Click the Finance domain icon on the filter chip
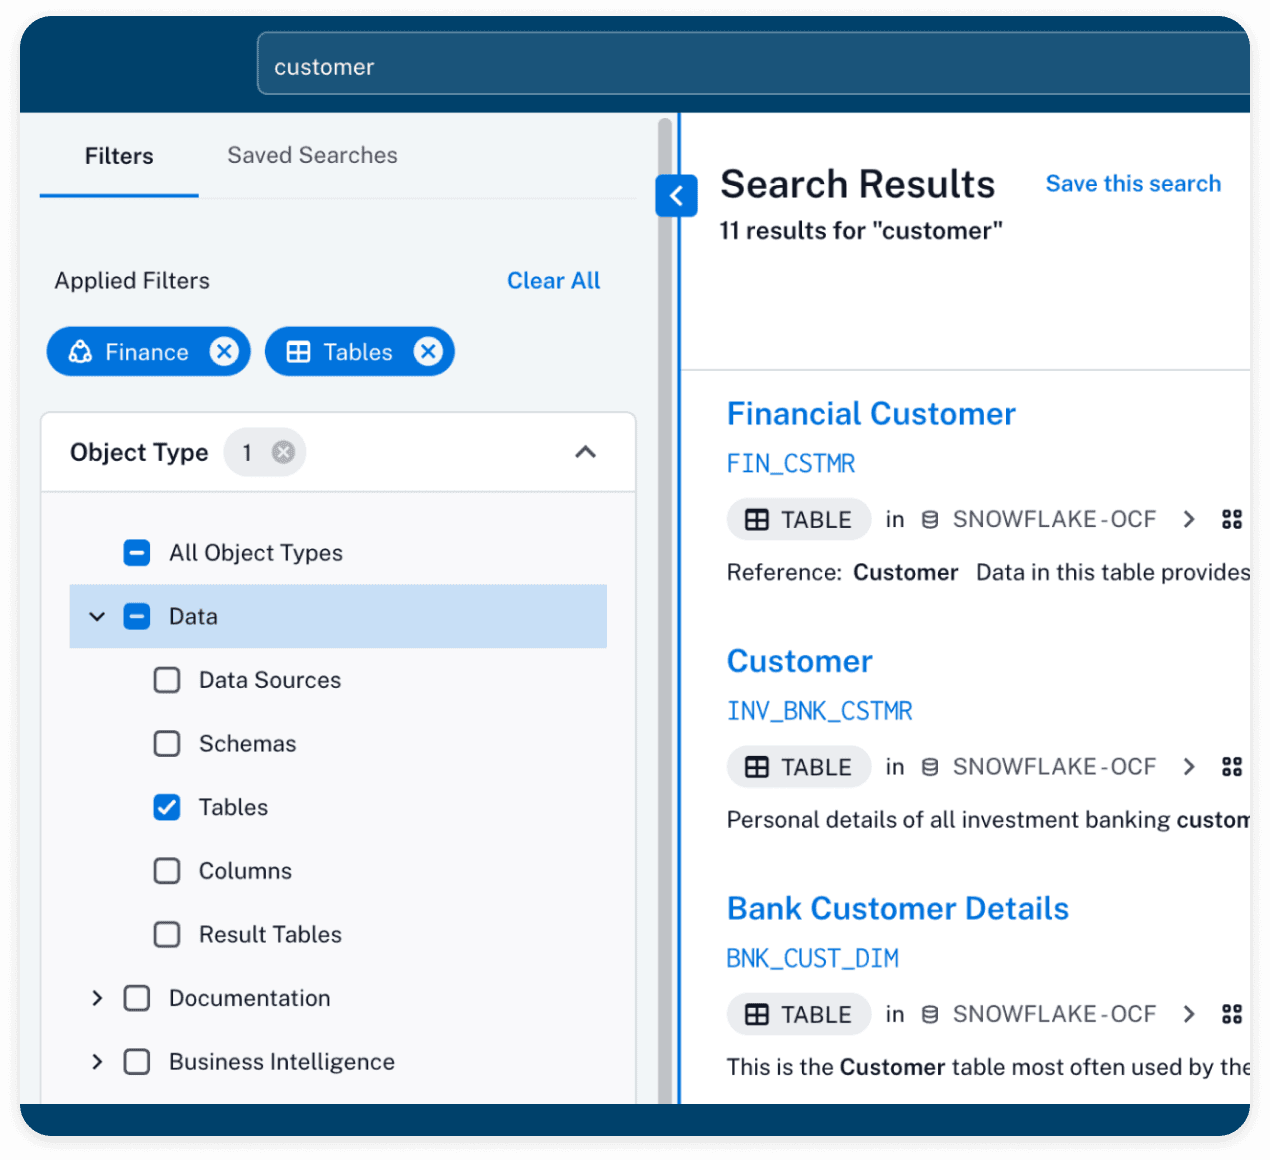 pos(80,351)
